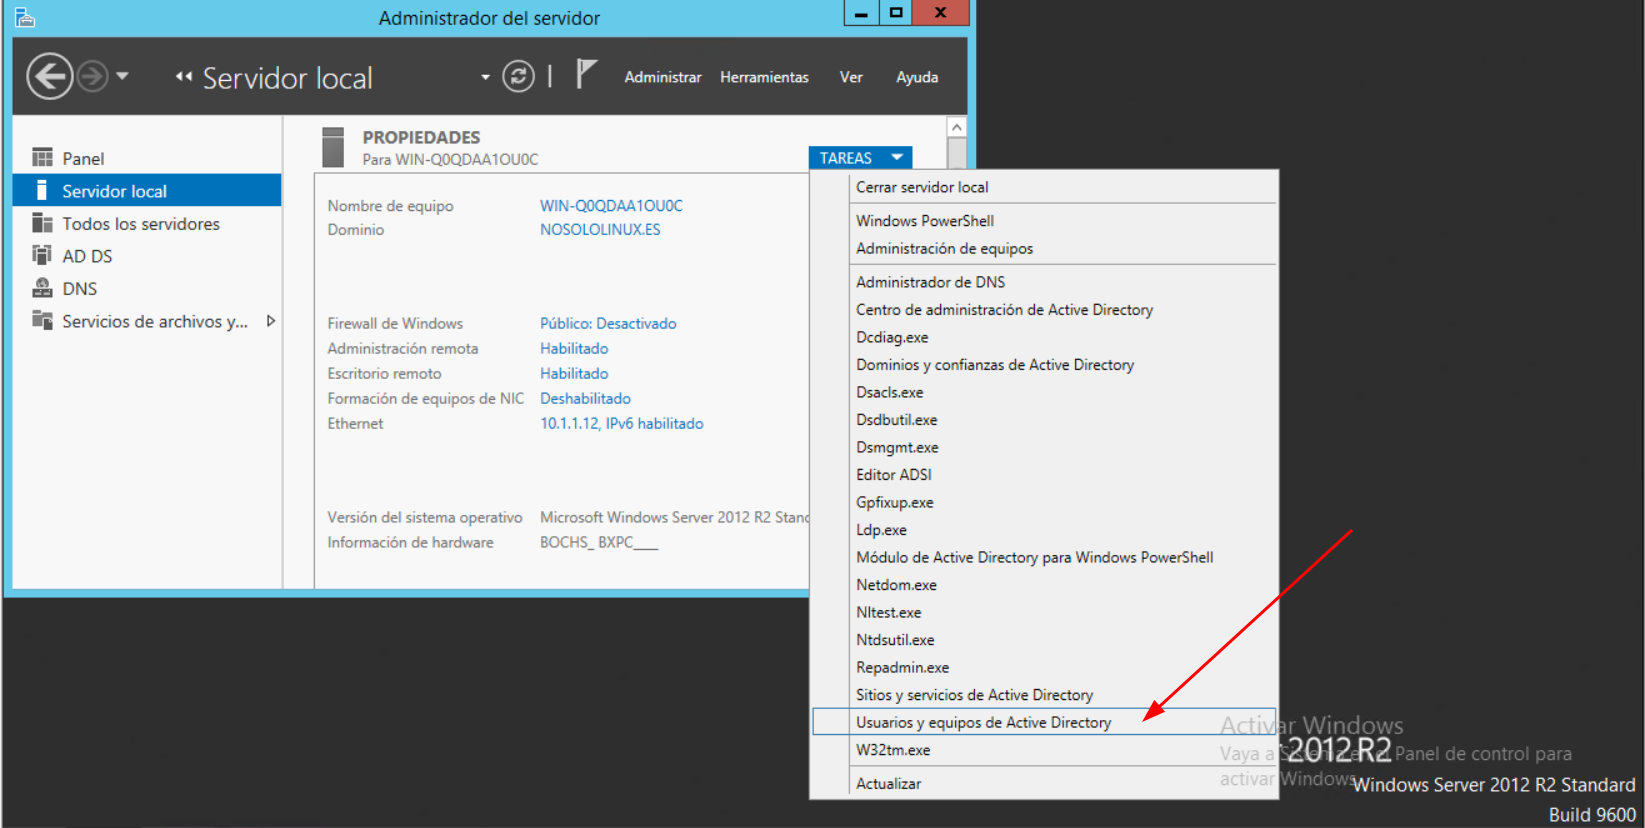Select the DNS sidebar icon
This screenshot has height=828, width=1645.
coord(42,288)
